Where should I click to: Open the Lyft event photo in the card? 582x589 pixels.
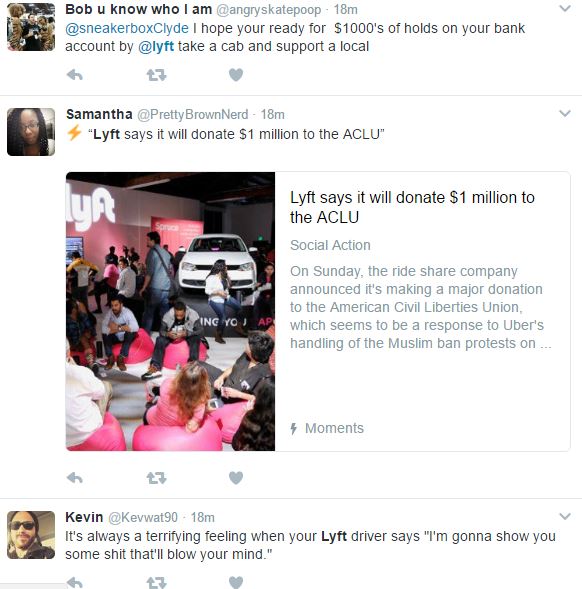pos(171,311)
